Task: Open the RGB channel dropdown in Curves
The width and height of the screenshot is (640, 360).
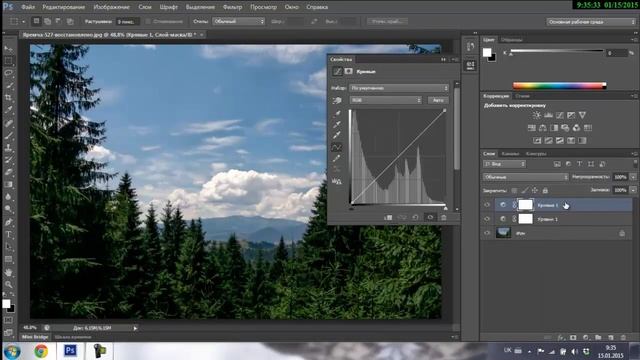Action: pos(386,100)
